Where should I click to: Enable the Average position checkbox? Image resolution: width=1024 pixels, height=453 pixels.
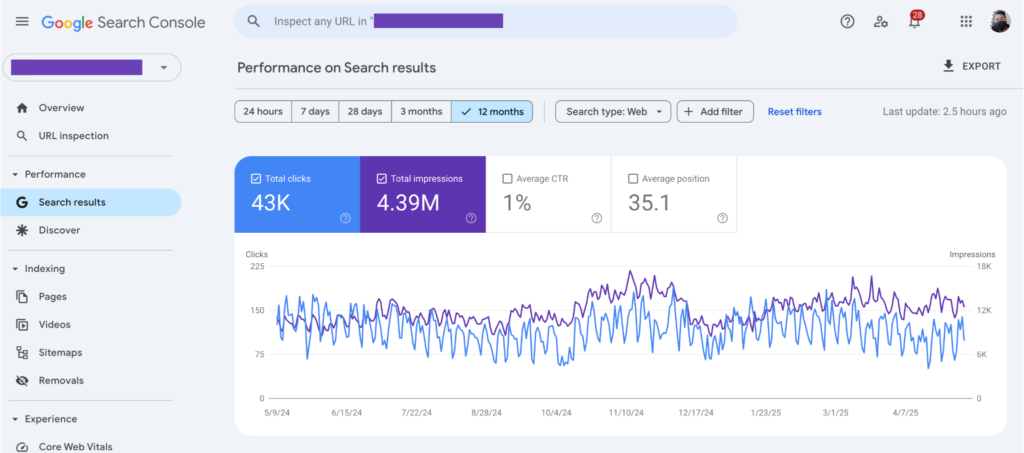coord(633,179)
